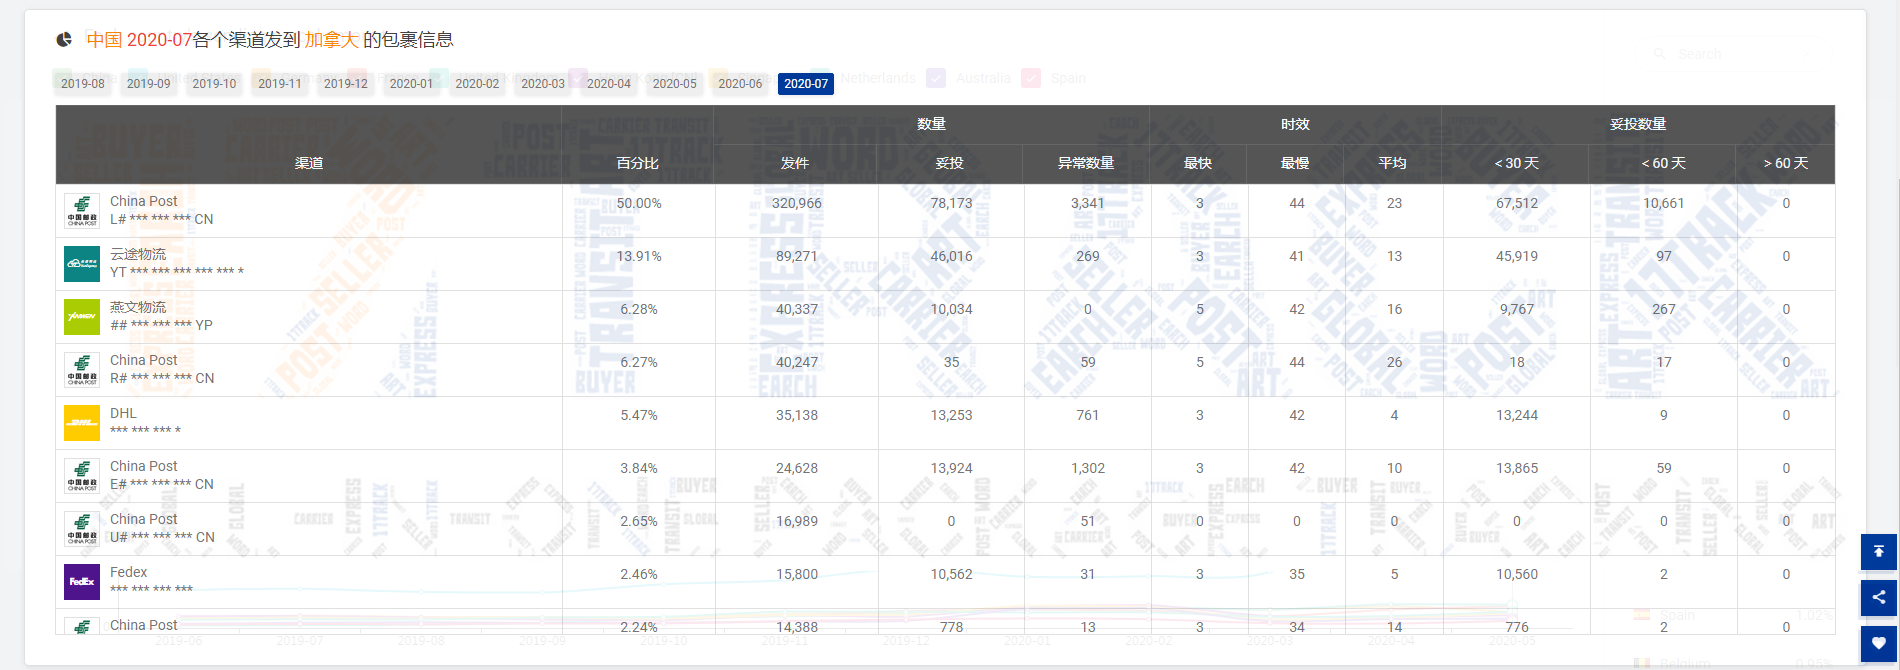Click the 10,562 Fedex delivered cell
Image resolution: width=1900 pixels, height=670 pixels.
[951, 574]
